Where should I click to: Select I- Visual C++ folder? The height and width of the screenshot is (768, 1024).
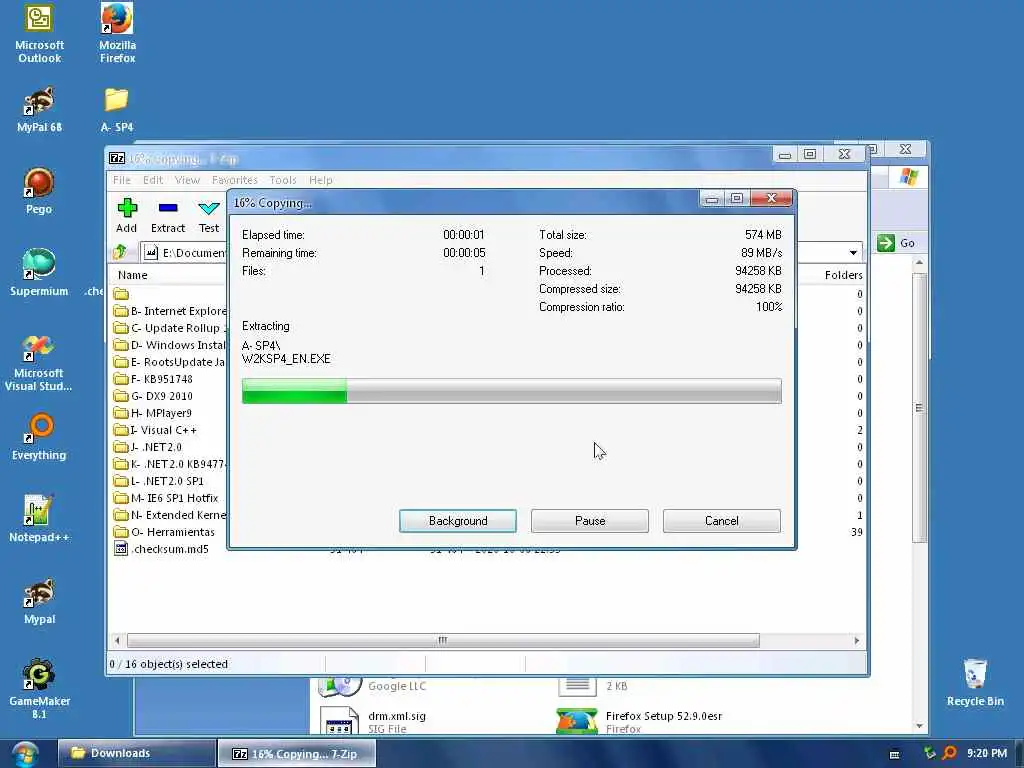click(x=155, y=430)
